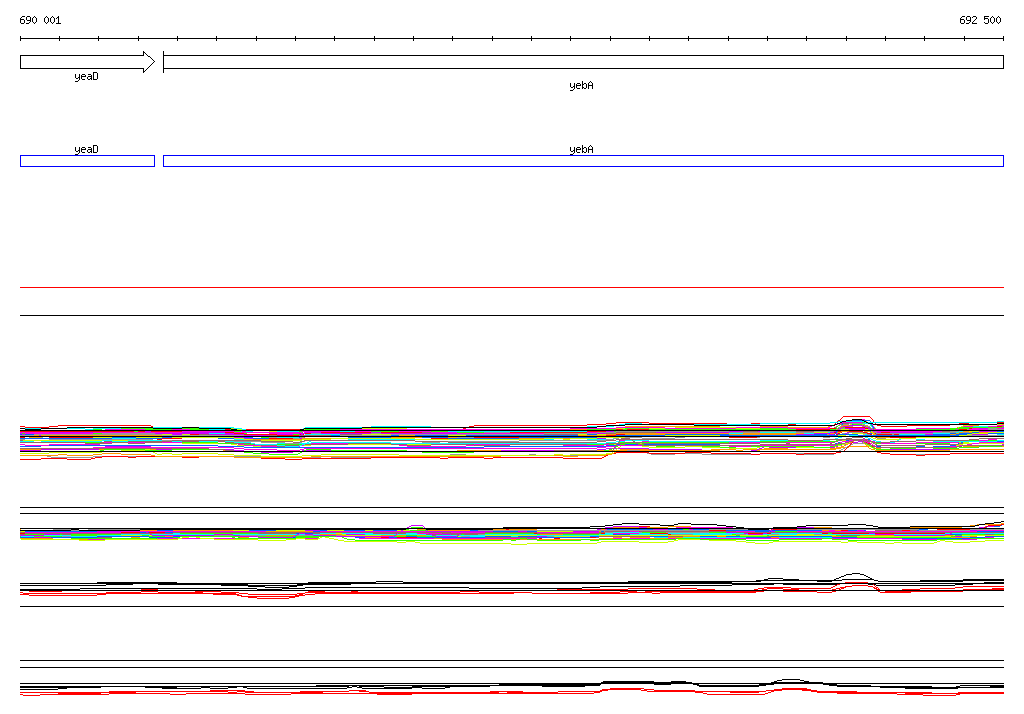Select the long black yebA gene bar
Viewport: 1024px width, 714px height.
click(x=582, y=62)
